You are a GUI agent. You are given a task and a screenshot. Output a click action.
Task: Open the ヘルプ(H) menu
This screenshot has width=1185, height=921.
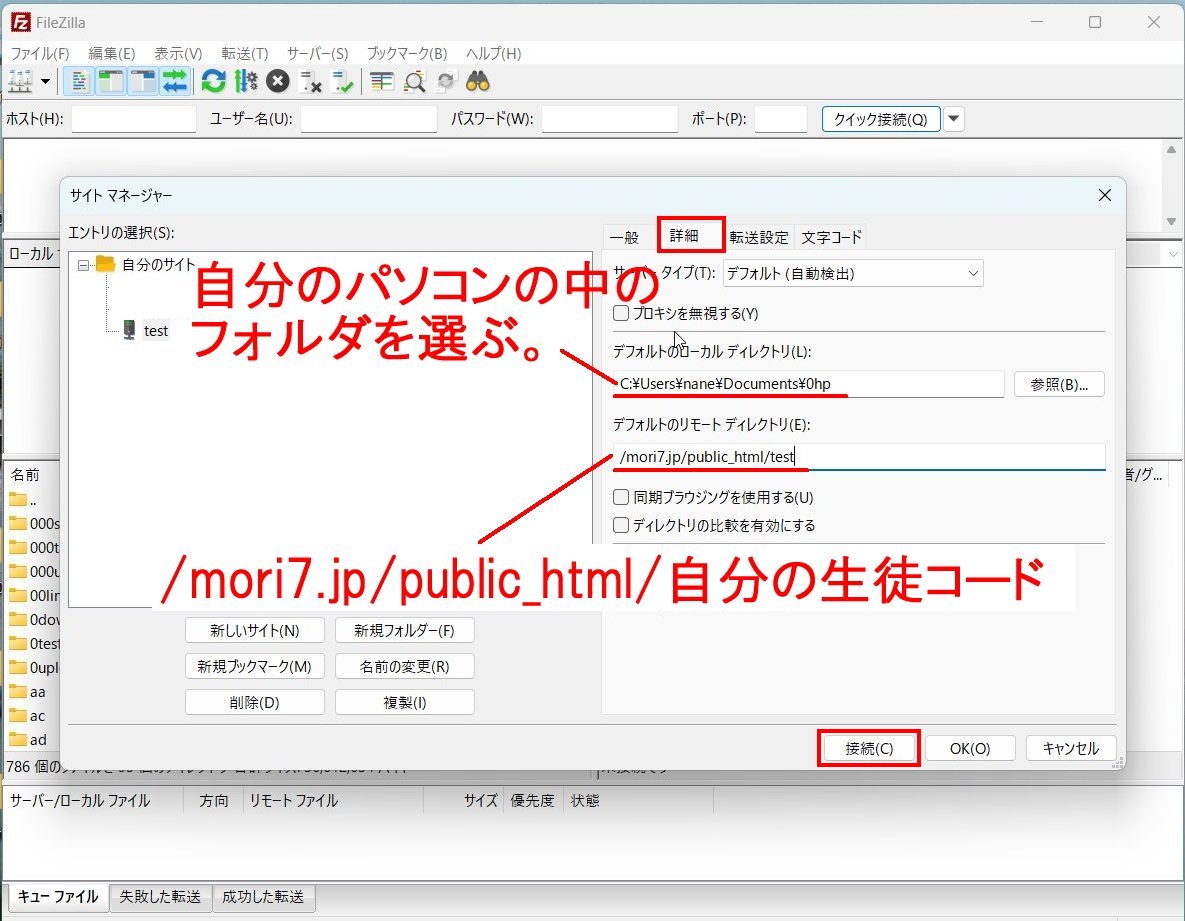point(493,54)
